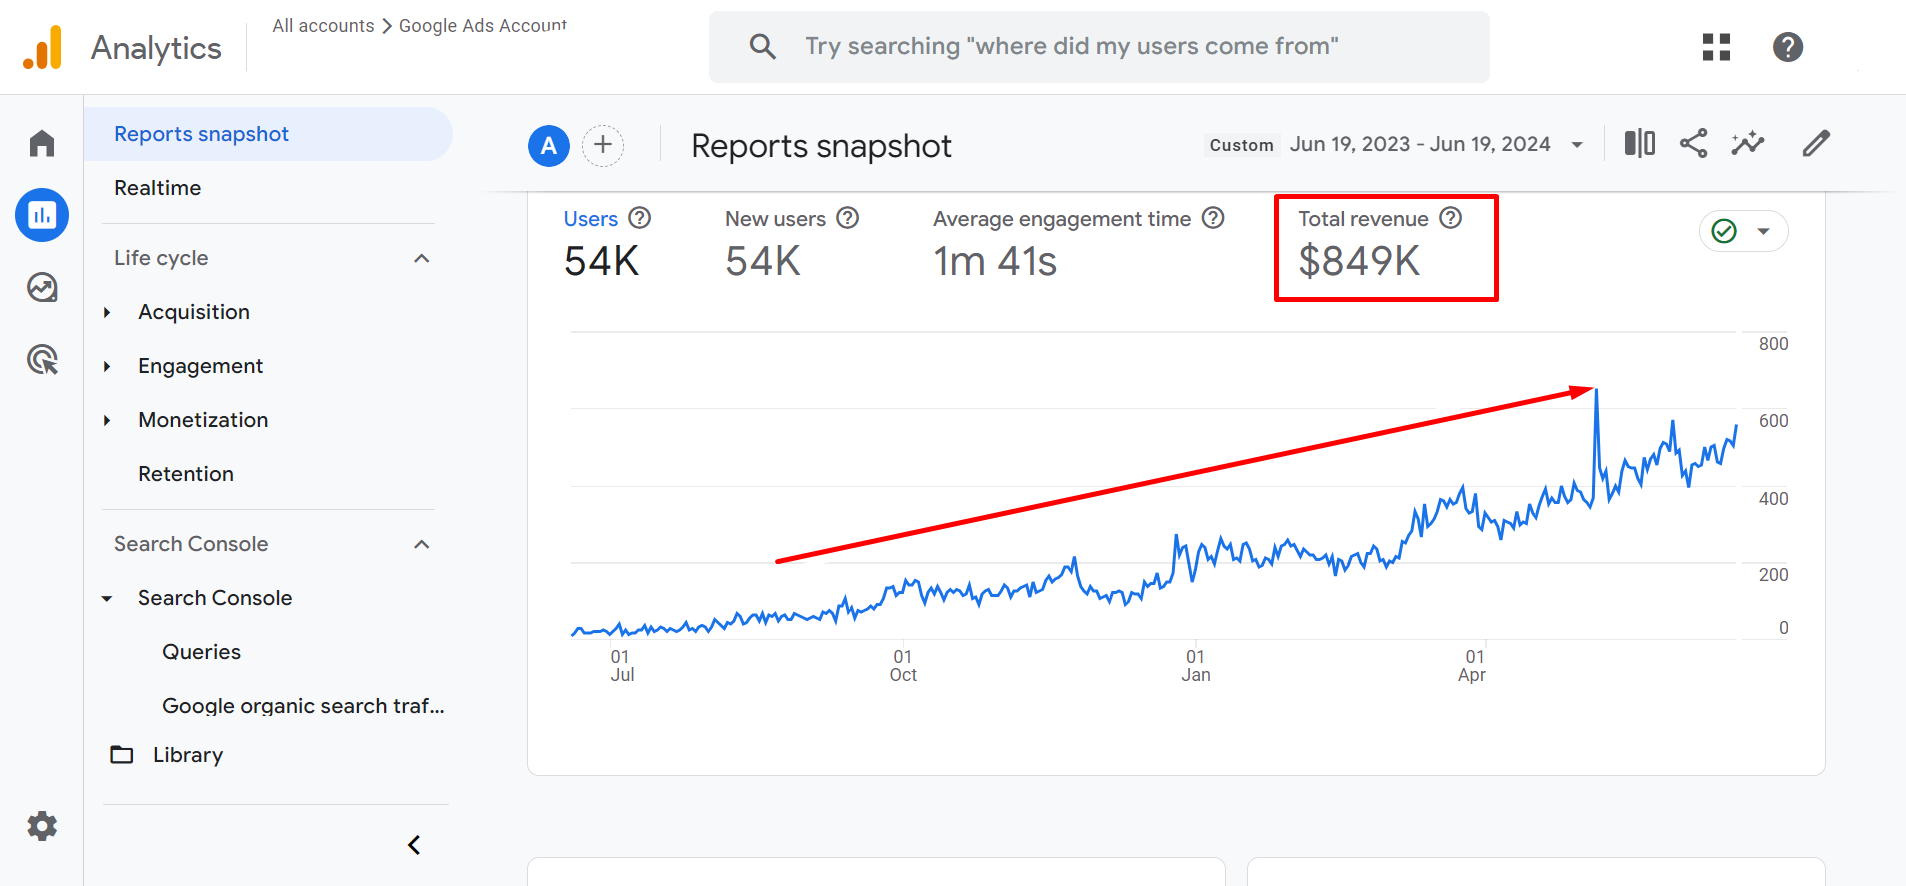Click the Total revenue help icon
1906x886 pixels.
(x=1451, y=218)
